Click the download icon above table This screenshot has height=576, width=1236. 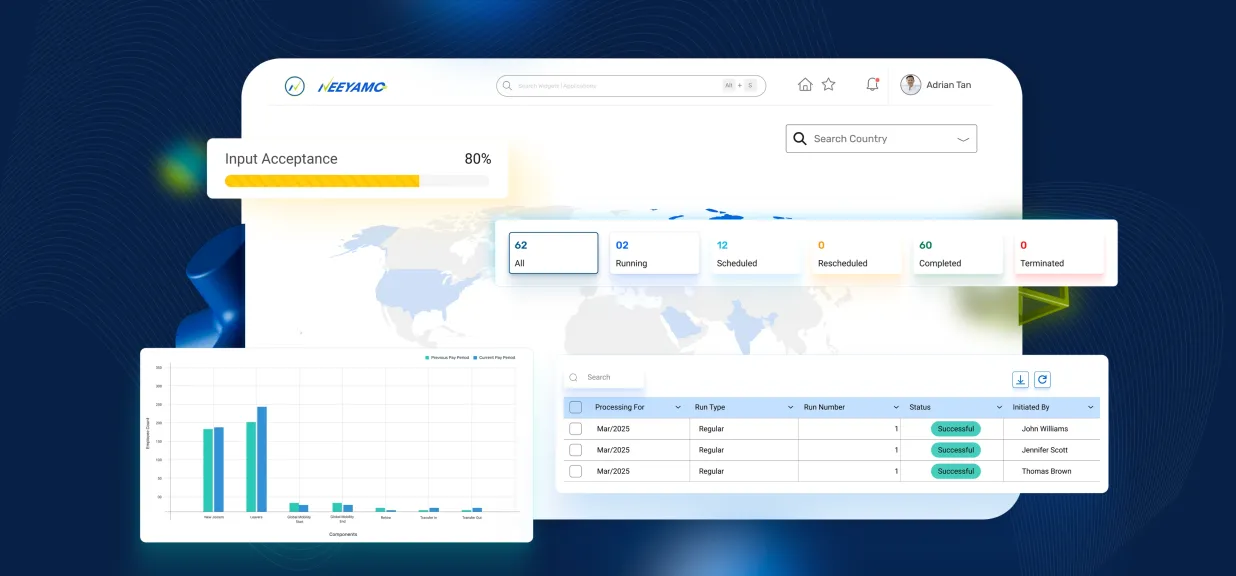click(1020, 379)
